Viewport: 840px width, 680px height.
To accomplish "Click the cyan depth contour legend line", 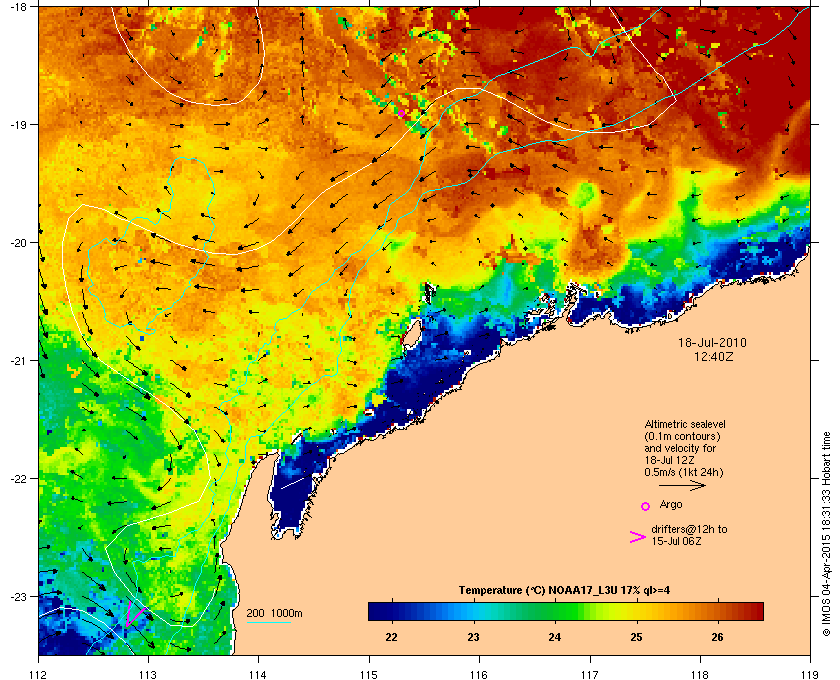I will coord(268,623).
